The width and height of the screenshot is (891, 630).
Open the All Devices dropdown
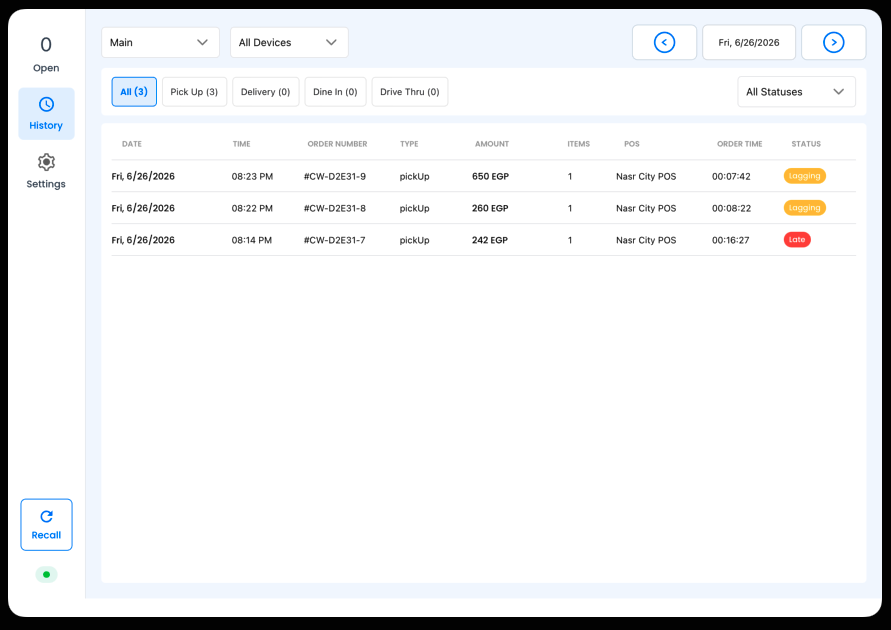pos(289,43)
